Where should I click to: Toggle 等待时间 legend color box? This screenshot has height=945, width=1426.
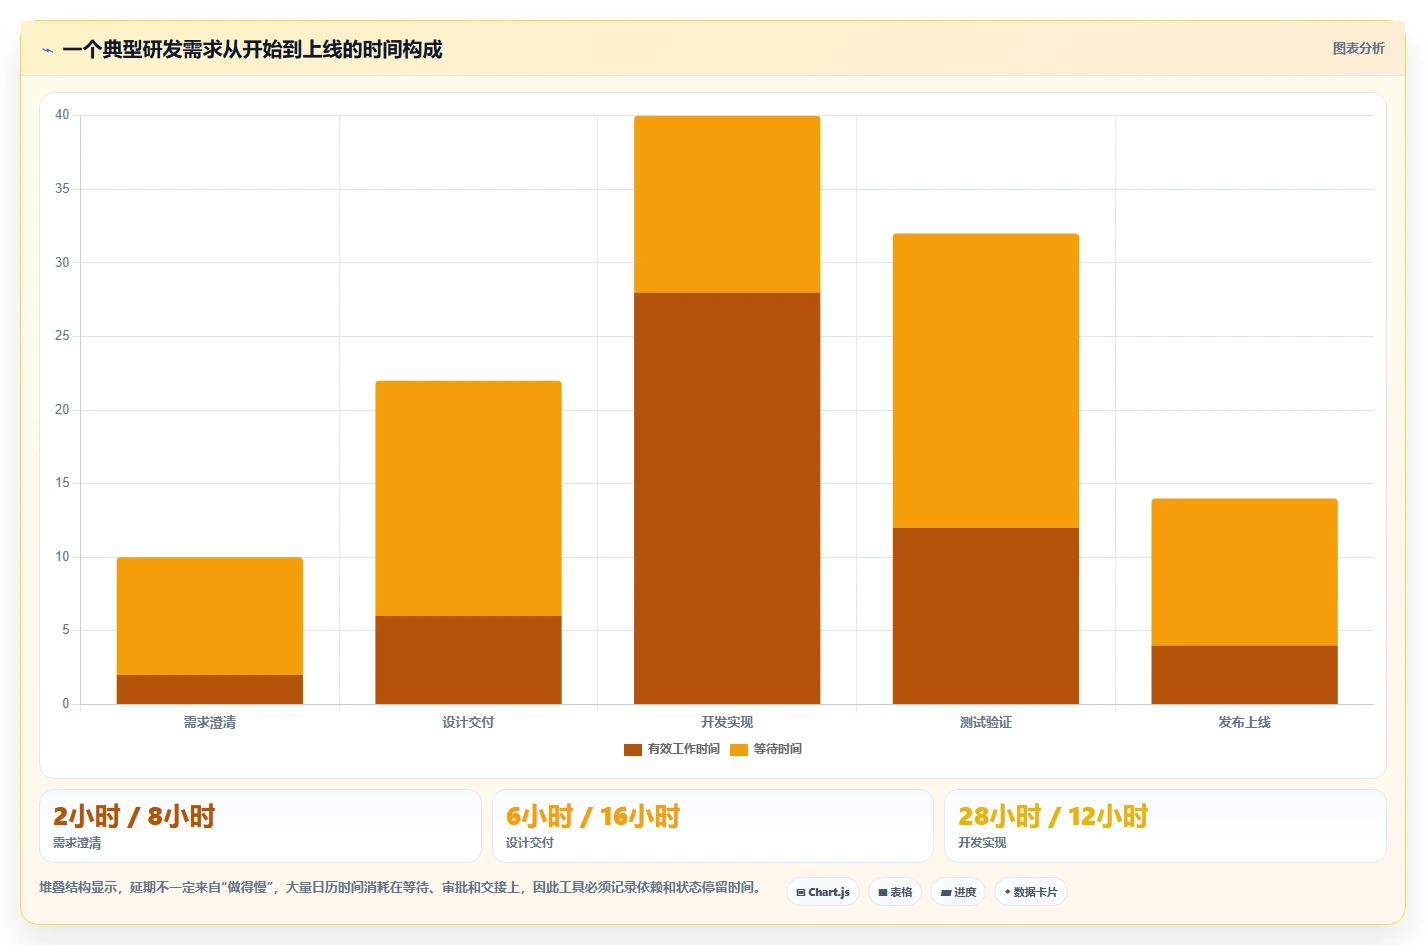(x=739, y=750)
